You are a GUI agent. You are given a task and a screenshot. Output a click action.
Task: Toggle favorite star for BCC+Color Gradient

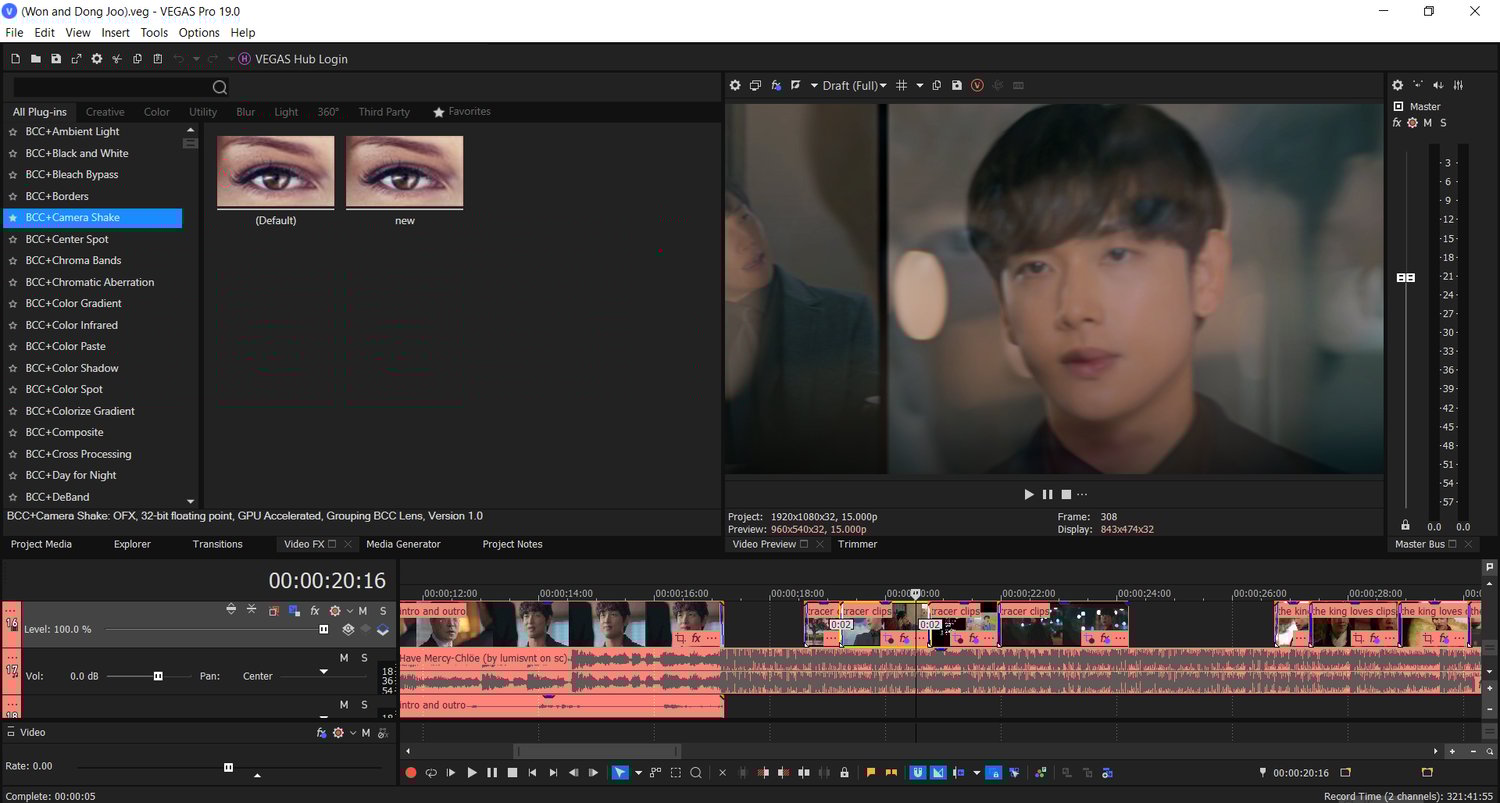pyautogui.click(x=13, y=303)
